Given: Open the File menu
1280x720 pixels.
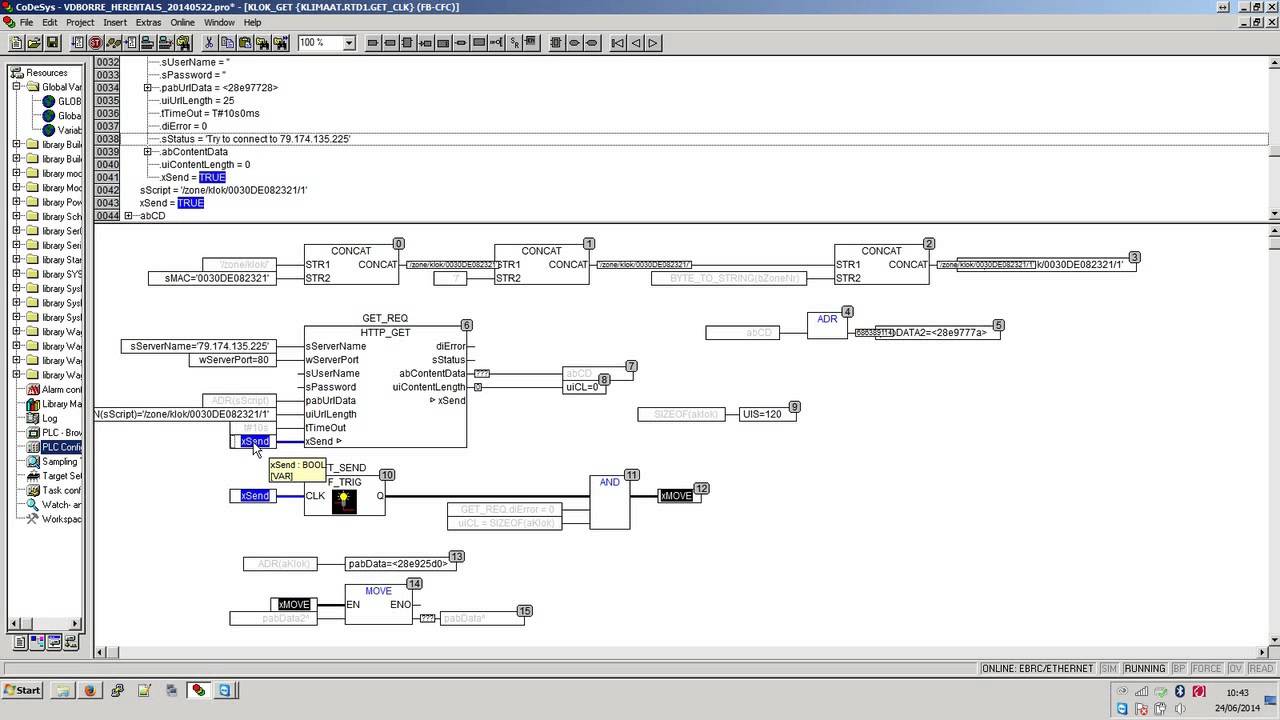Looking at the screenshot, I should (x=26, y=22).
